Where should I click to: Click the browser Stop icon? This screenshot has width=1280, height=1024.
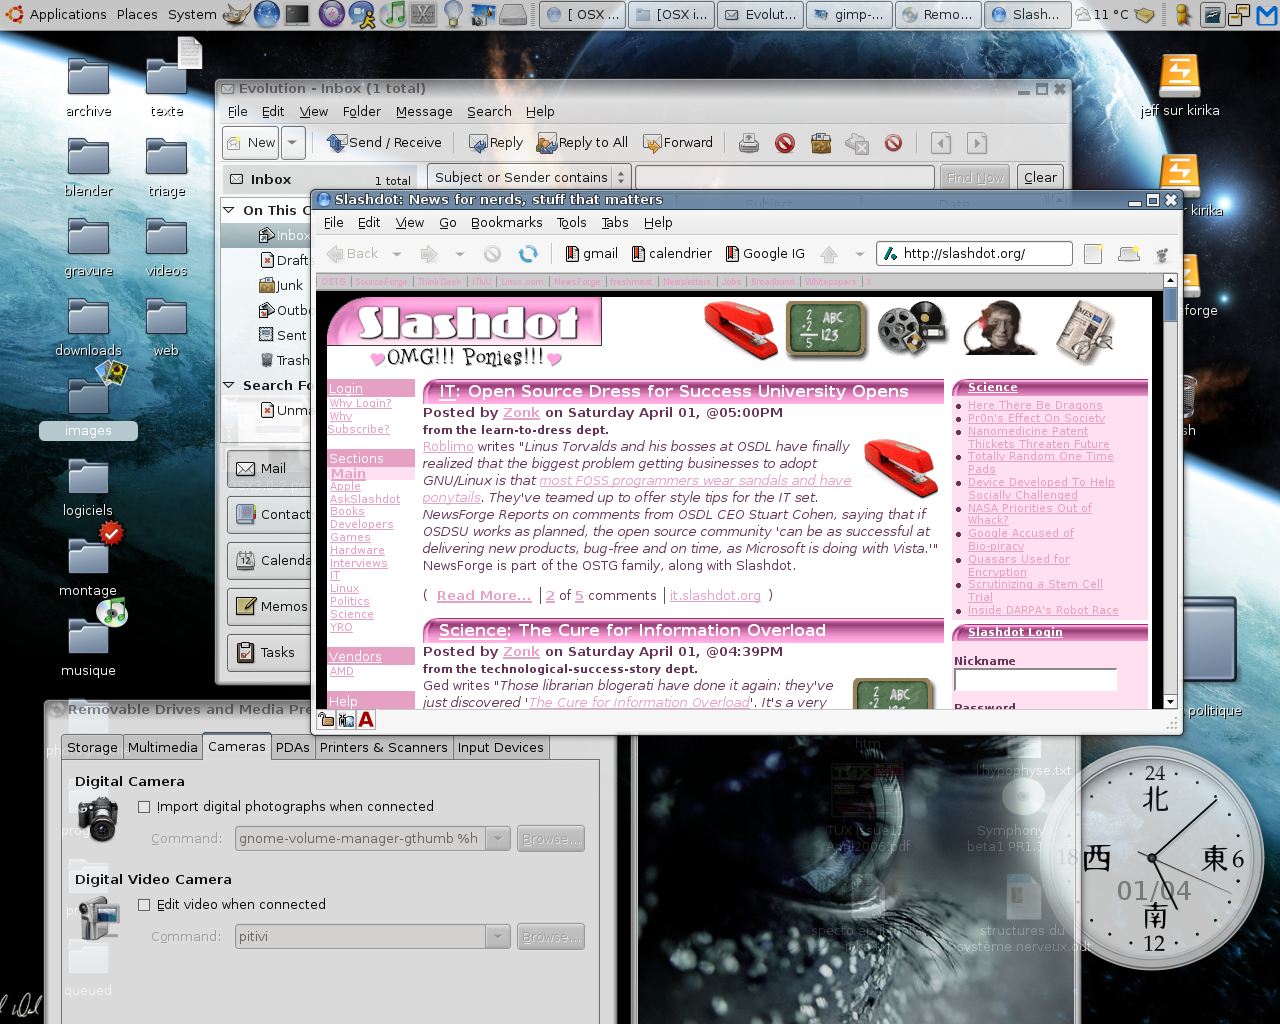(x=492, y=254)
